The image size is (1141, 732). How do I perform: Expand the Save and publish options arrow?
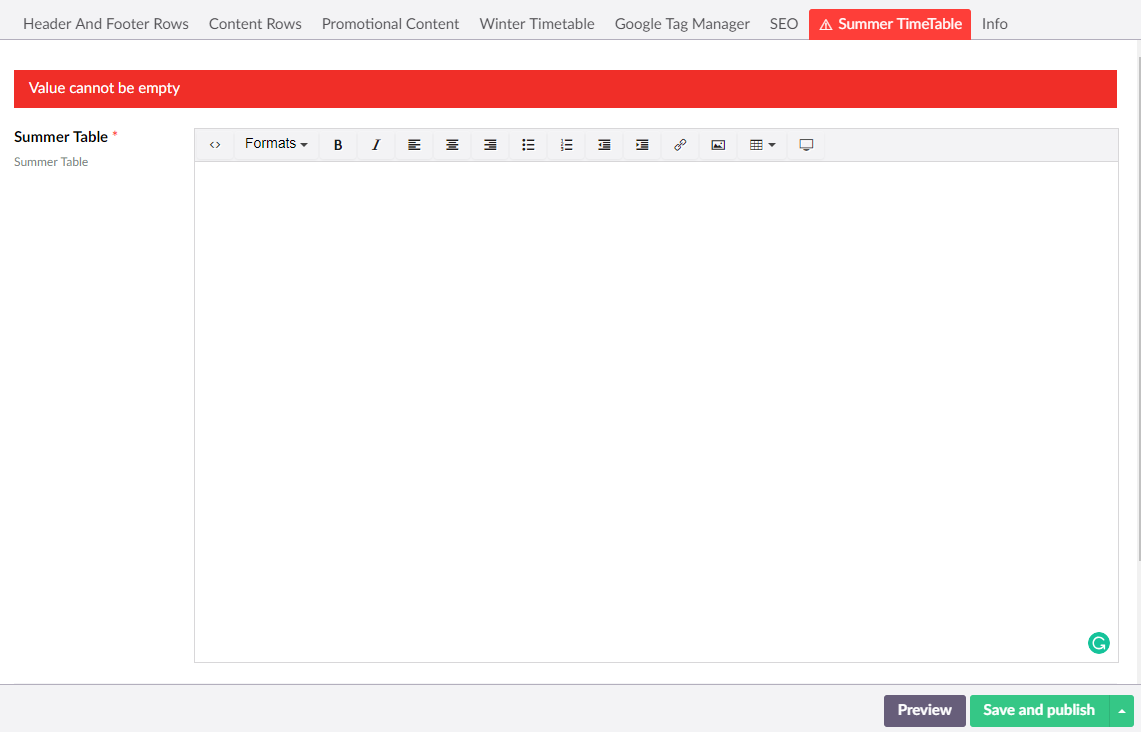[1121, 711]
